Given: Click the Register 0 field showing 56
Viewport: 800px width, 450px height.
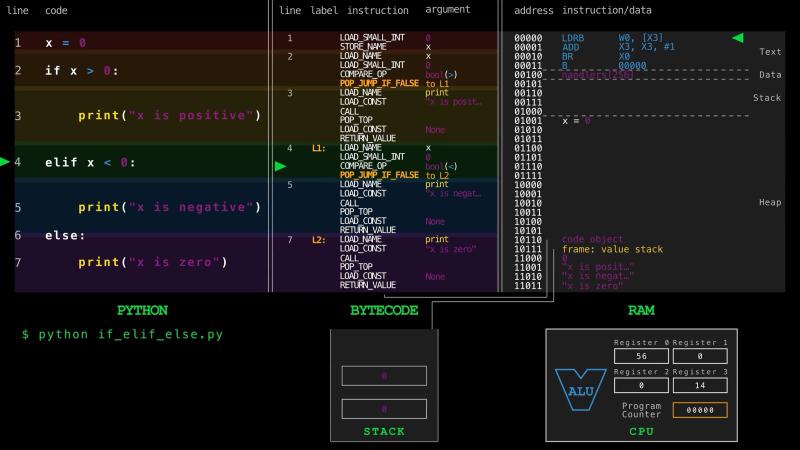Looking at the screenshot, I should [x=641, y=356].
